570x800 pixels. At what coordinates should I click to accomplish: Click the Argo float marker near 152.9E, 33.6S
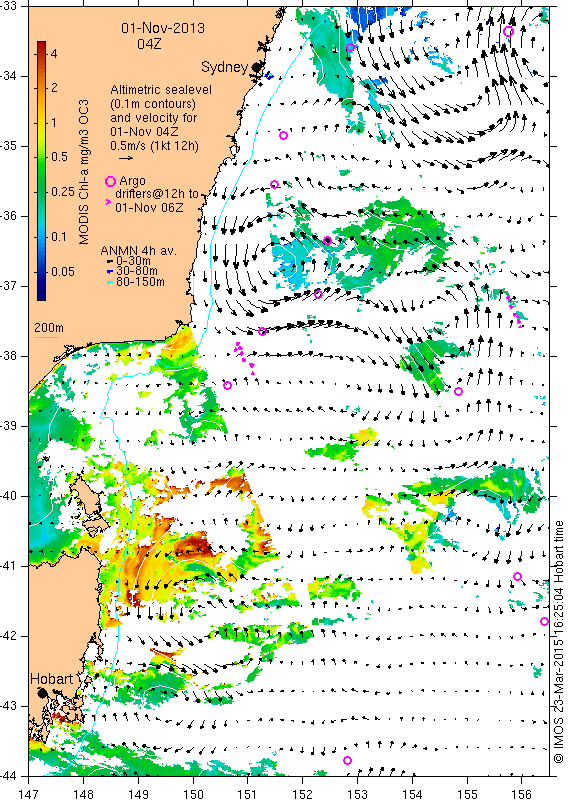(x=350, y=47)
